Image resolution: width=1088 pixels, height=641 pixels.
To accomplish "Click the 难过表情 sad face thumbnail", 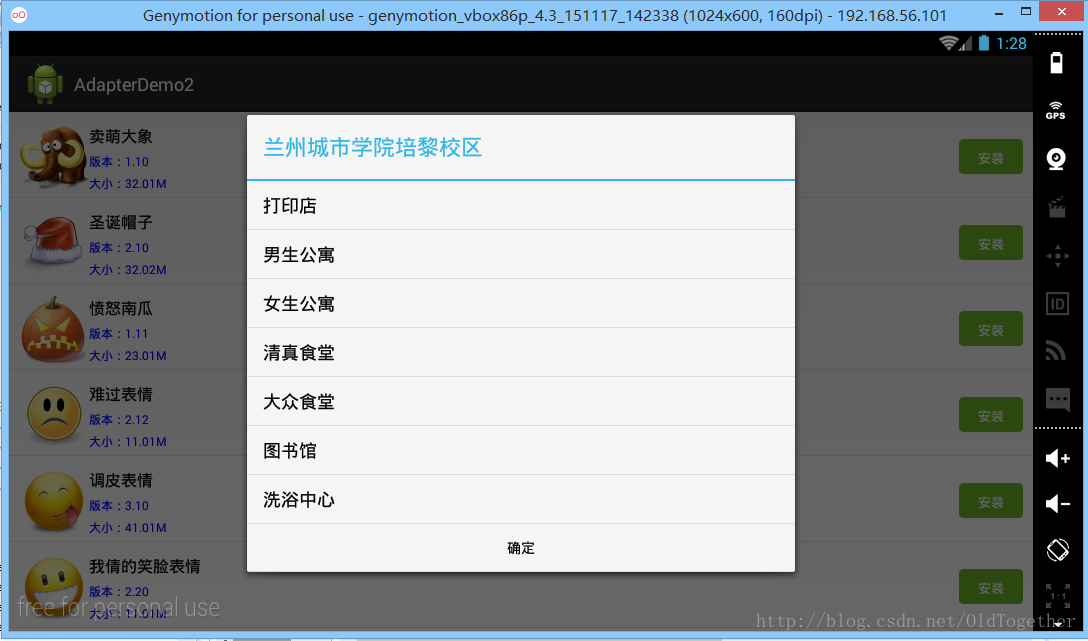I will [x=54, y=413].
